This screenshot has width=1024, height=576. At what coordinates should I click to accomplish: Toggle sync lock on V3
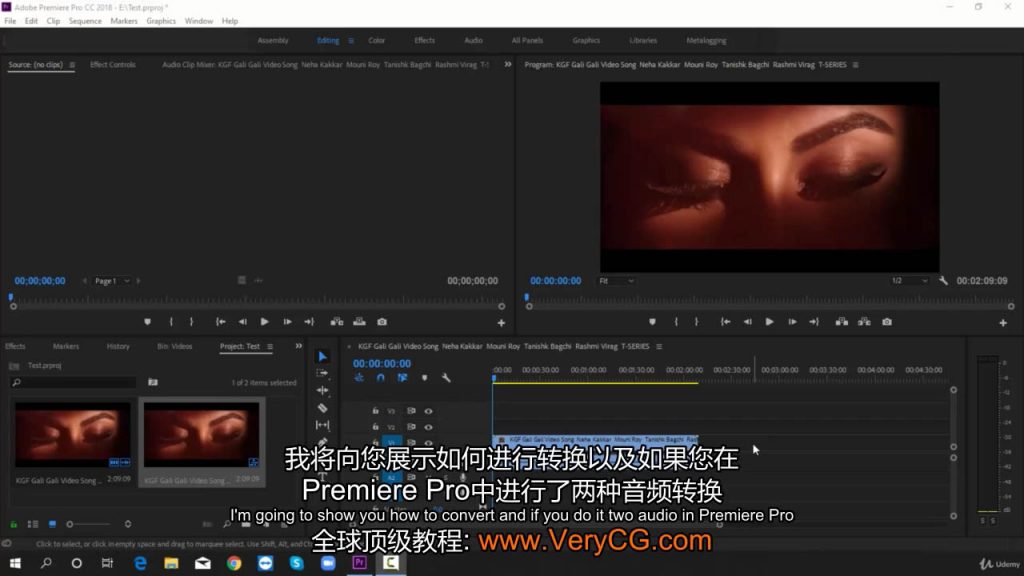pos(411,411)
